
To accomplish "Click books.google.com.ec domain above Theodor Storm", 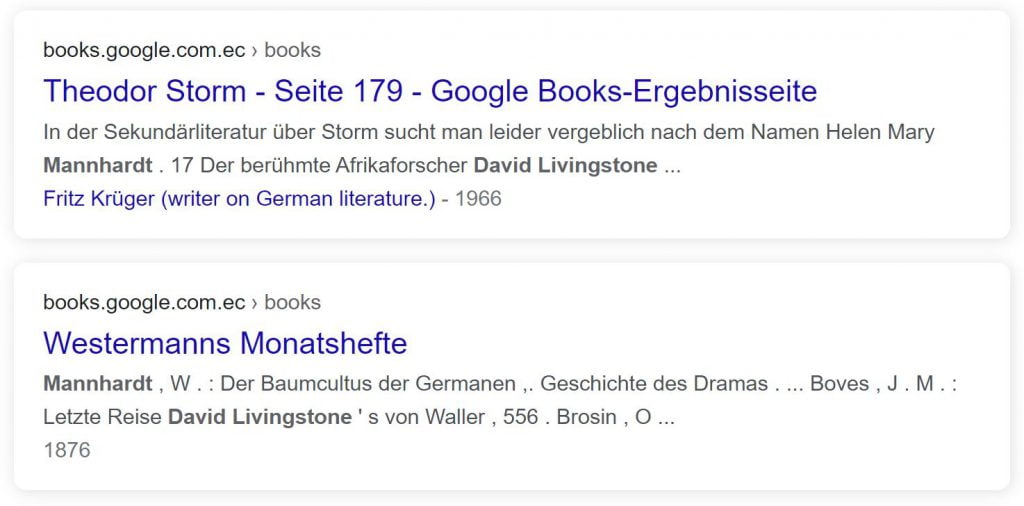I will tap(144, 50).
